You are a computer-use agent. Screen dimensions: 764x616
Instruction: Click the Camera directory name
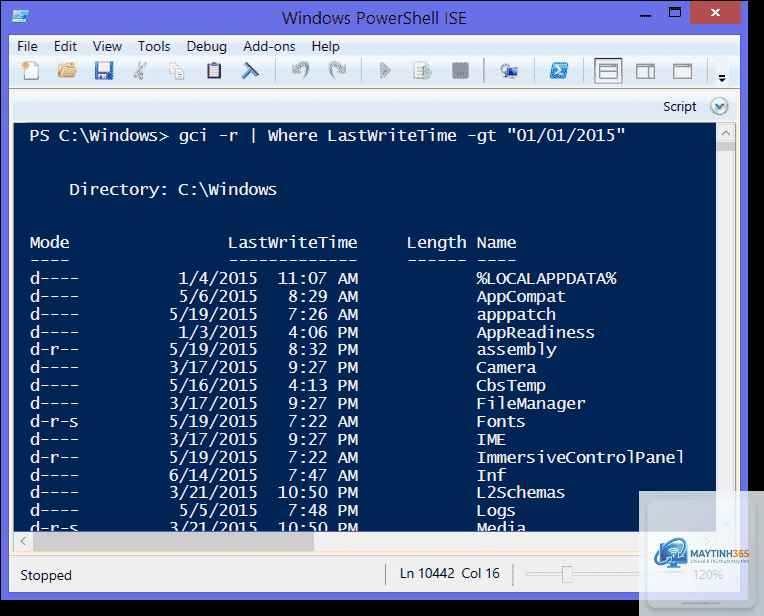[506, 367]
